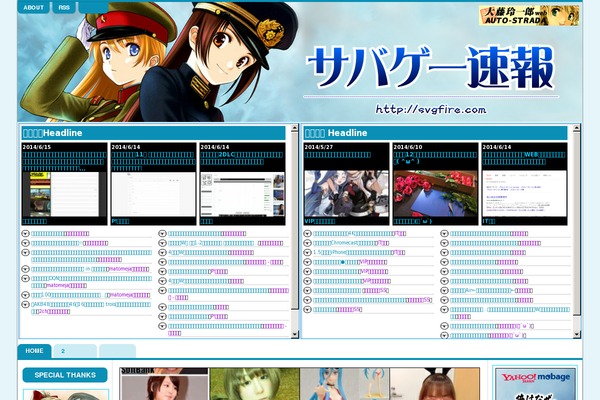Screen dimensions: 600x400
Task: Click right panel scrollbar down arrow
Action: (576, 334)
